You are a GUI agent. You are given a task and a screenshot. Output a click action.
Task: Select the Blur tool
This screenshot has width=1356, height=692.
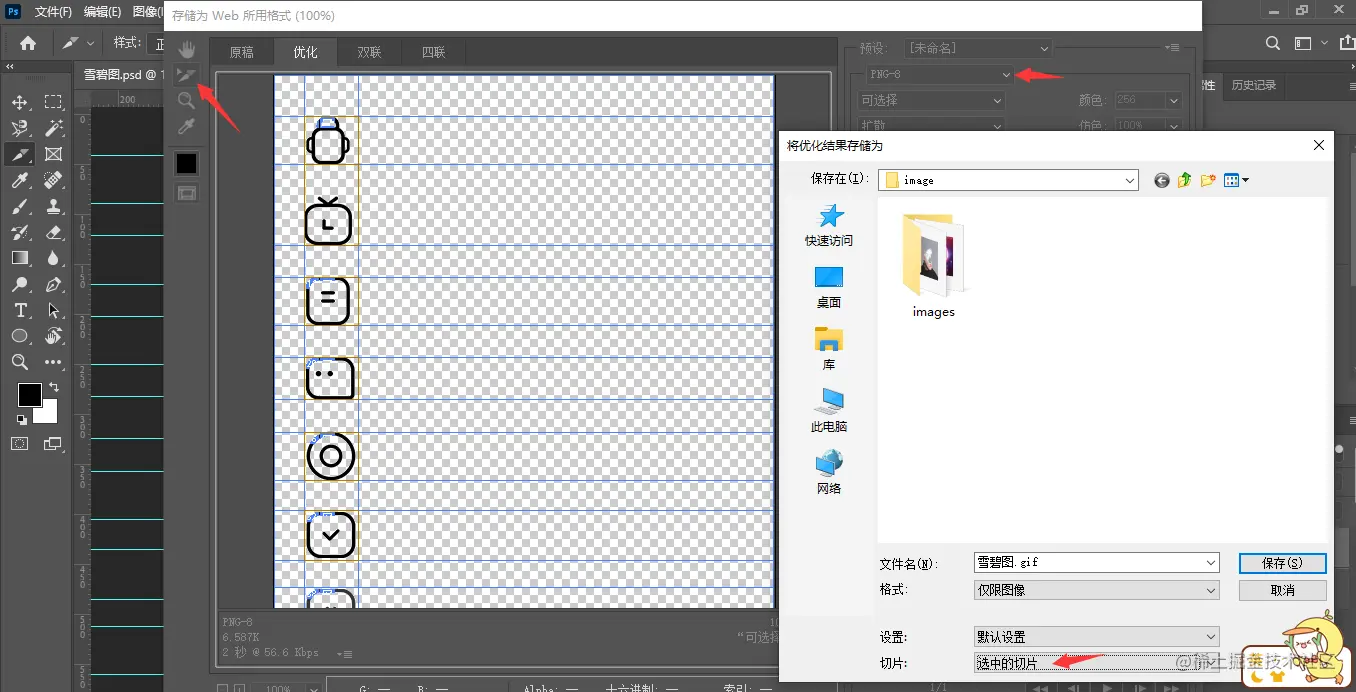(x=54, y=258)
